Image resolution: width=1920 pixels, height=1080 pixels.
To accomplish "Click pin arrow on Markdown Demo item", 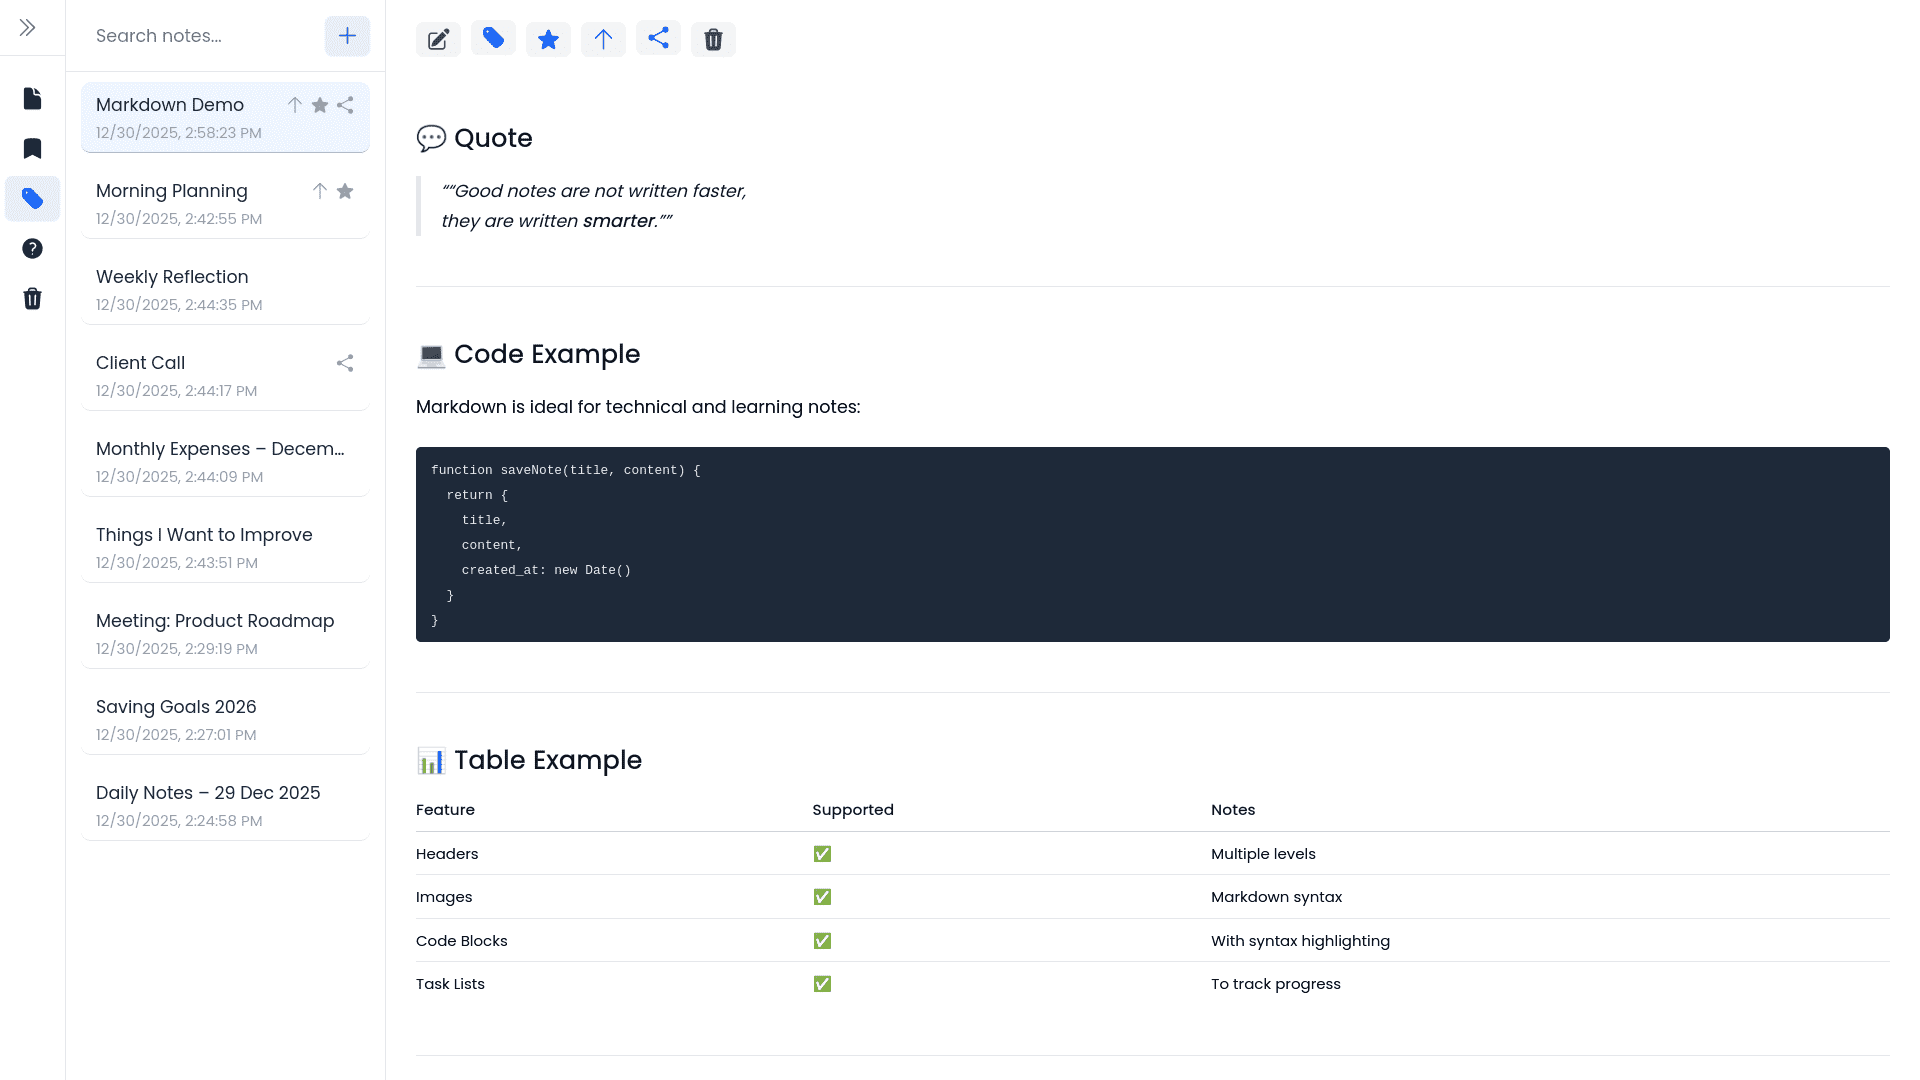I will click(x=295, y=105).
